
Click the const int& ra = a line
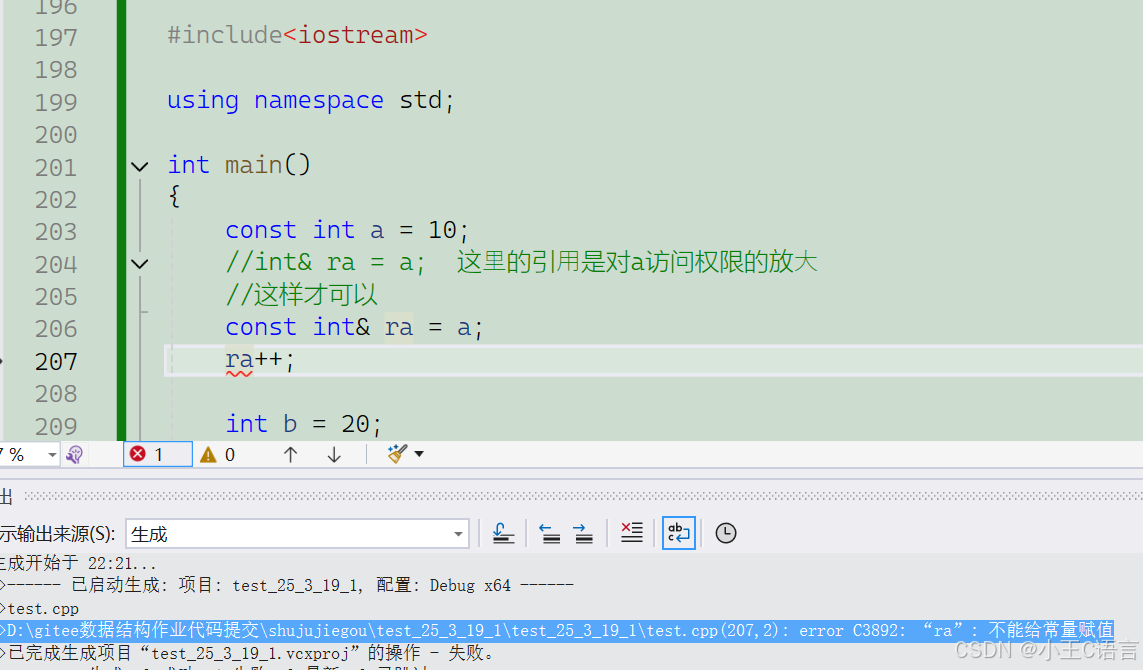[x=354, y=327]
